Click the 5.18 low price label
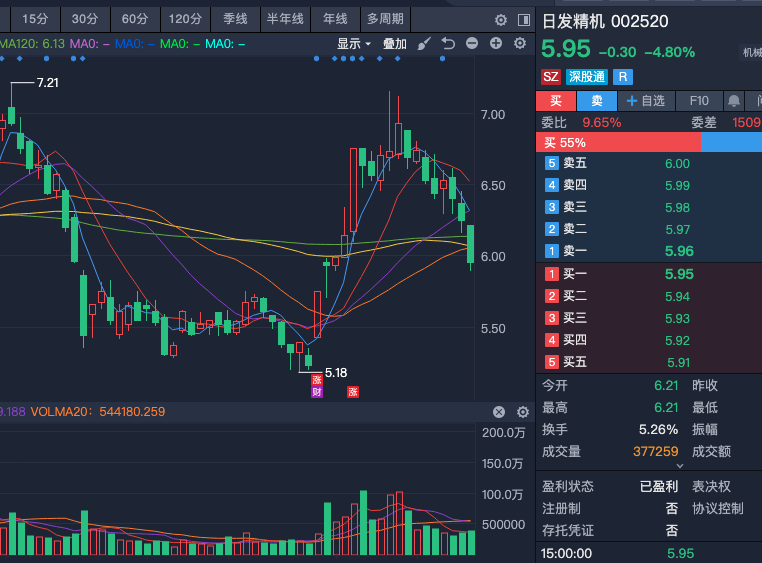The width and height of the screenshot is (762, 563). coord(336,373)
